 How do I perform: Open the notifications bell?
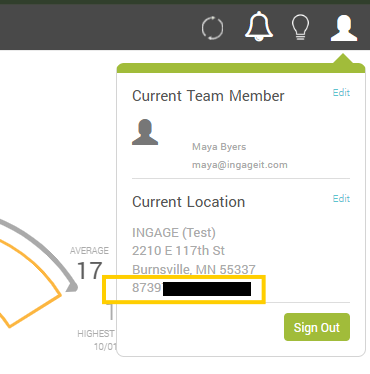(259, 26)
